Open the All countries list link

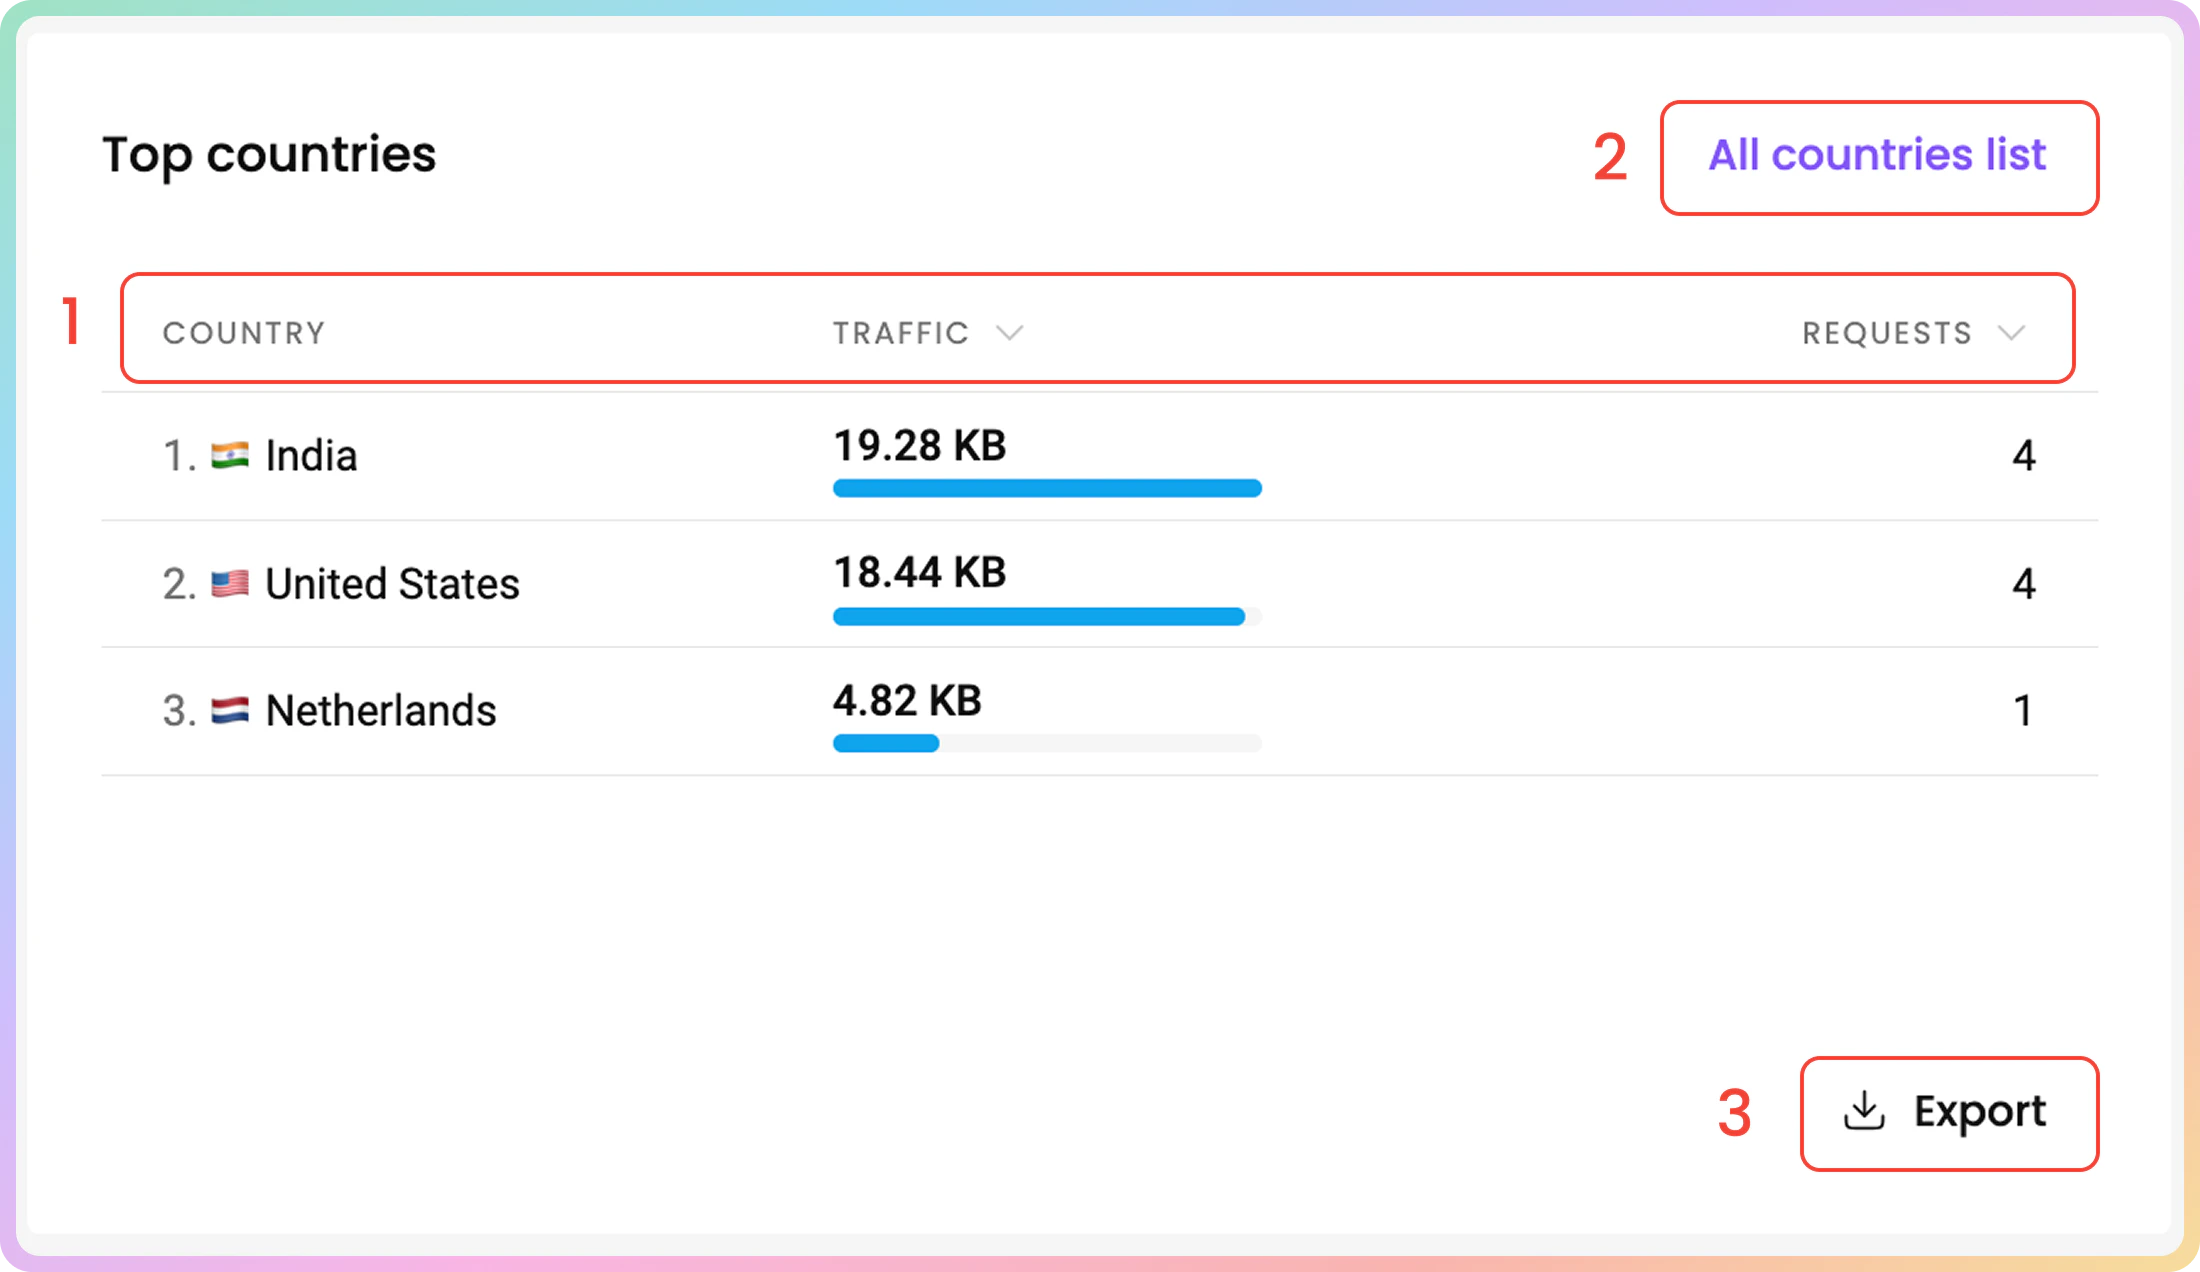[1877, 155]
